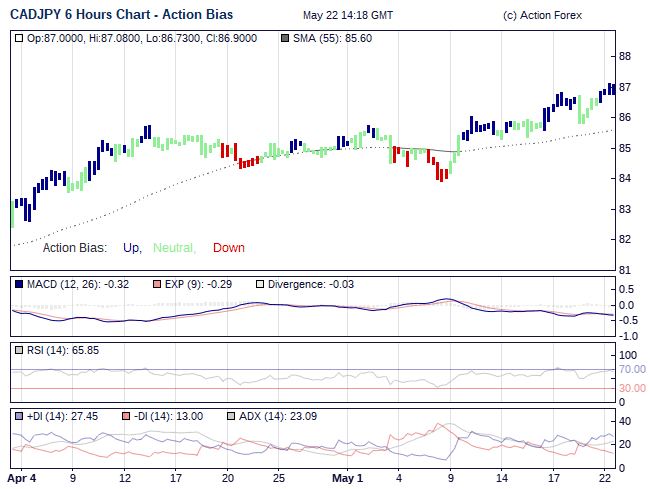
Task: Click the SMA (55) legend color square
Action: [285, 37]
